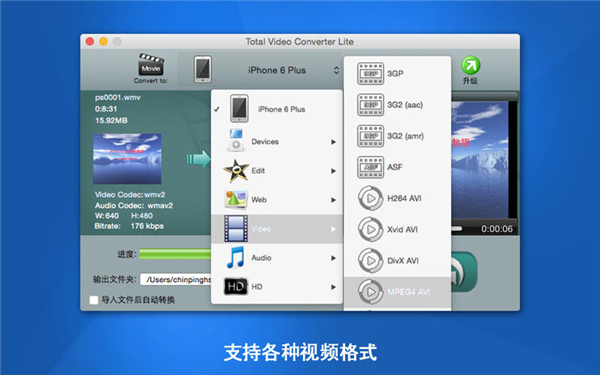Pick the H264 AVI format icon
The height and width of the screenshot is (375, 600).
(x=370, y=198)
